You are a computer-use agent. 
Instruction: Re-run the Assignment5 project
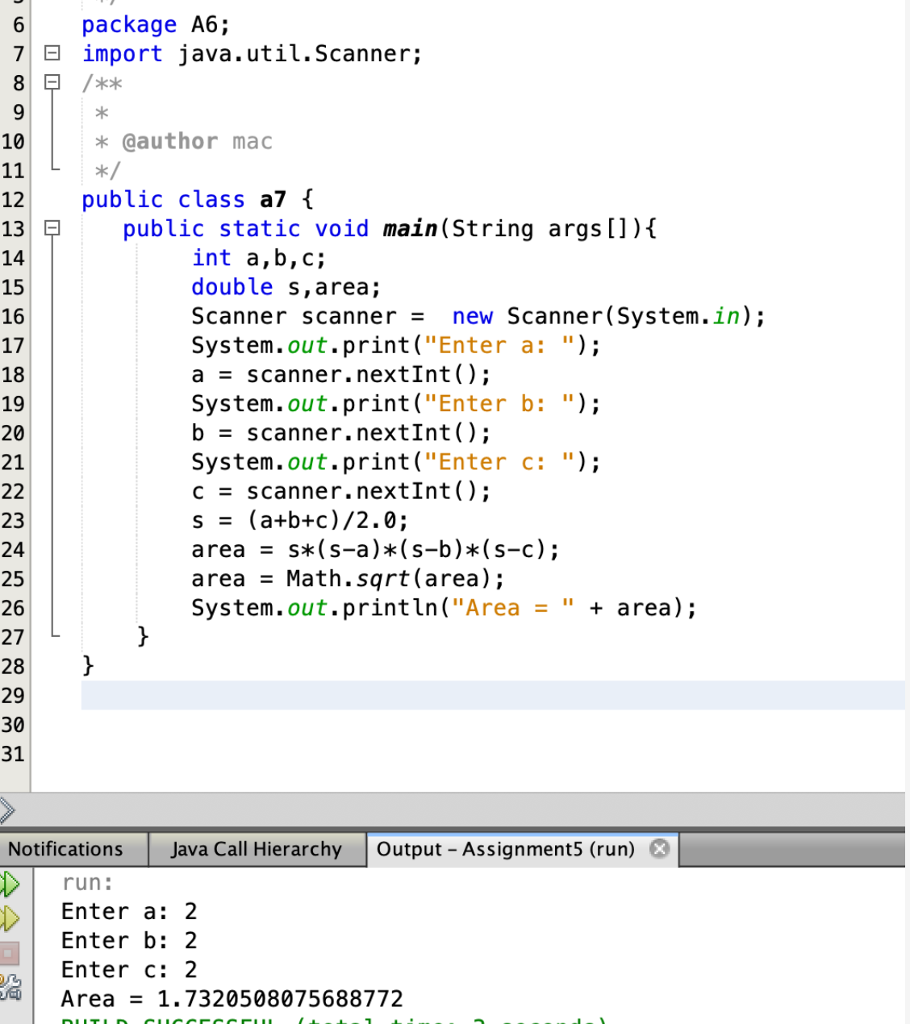pyautogui.click(x=8, y=882)
